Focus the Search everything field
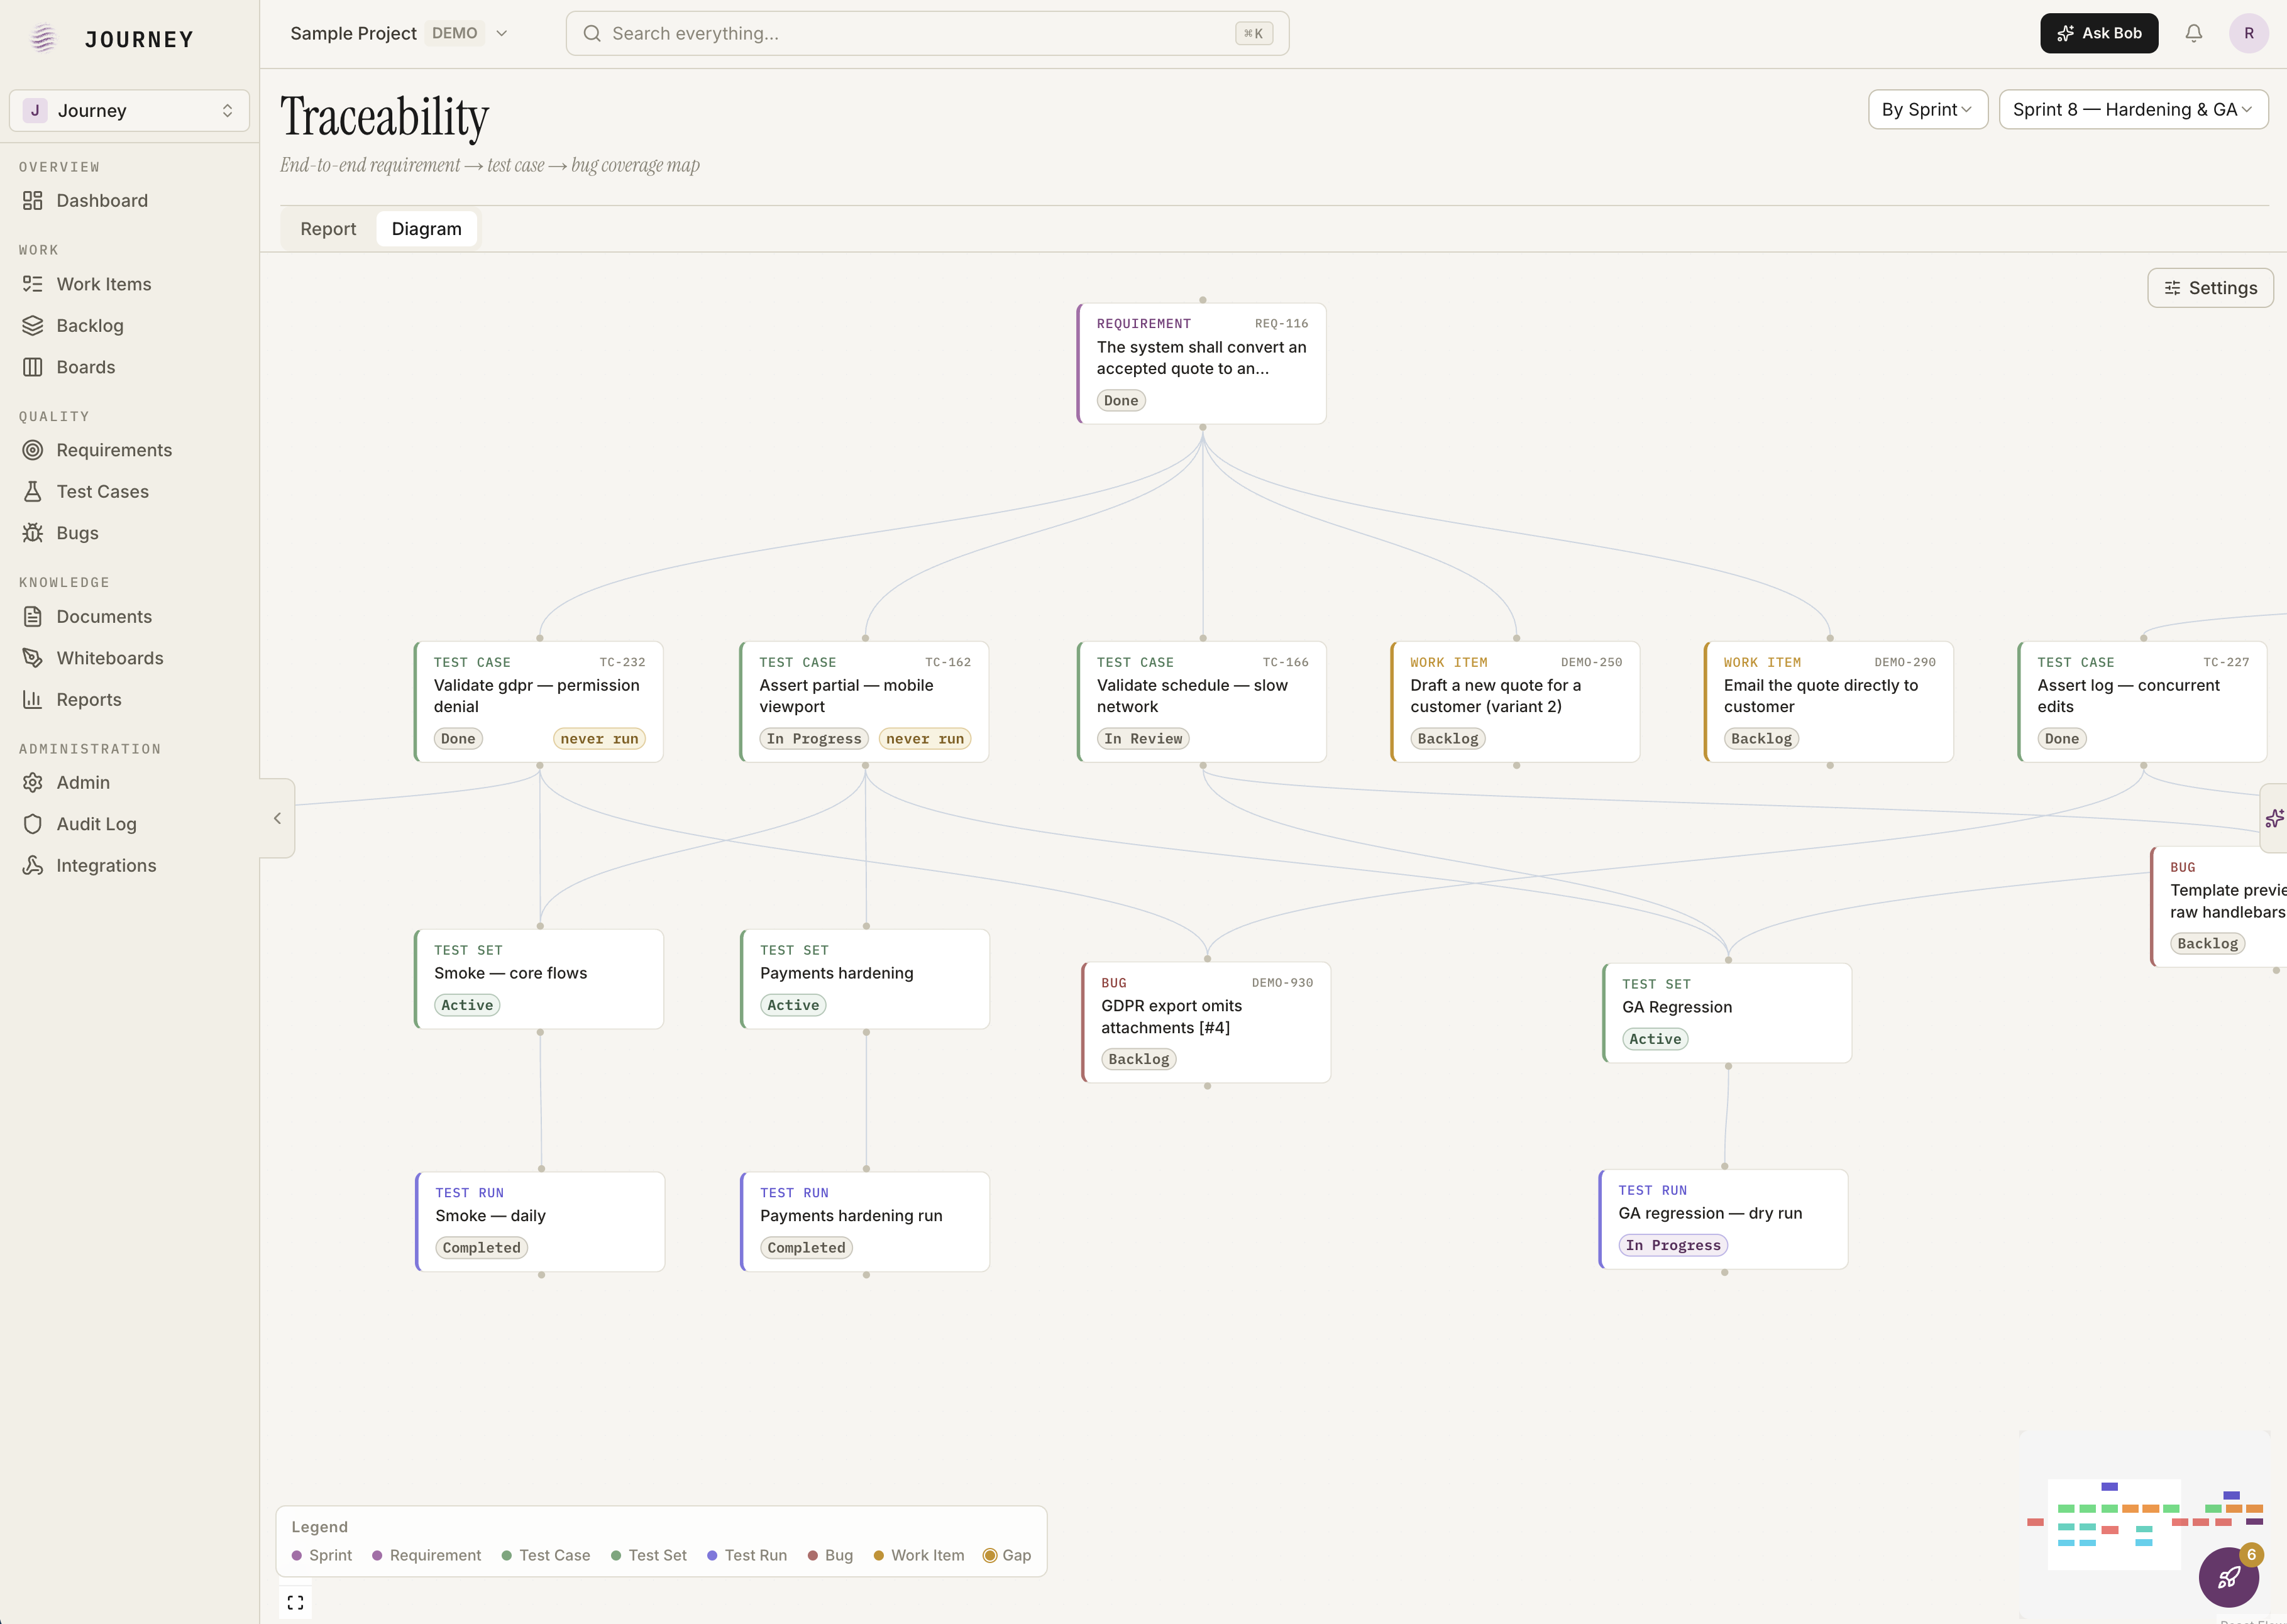Screen dimensions: 2287x1624 (927, 33)
